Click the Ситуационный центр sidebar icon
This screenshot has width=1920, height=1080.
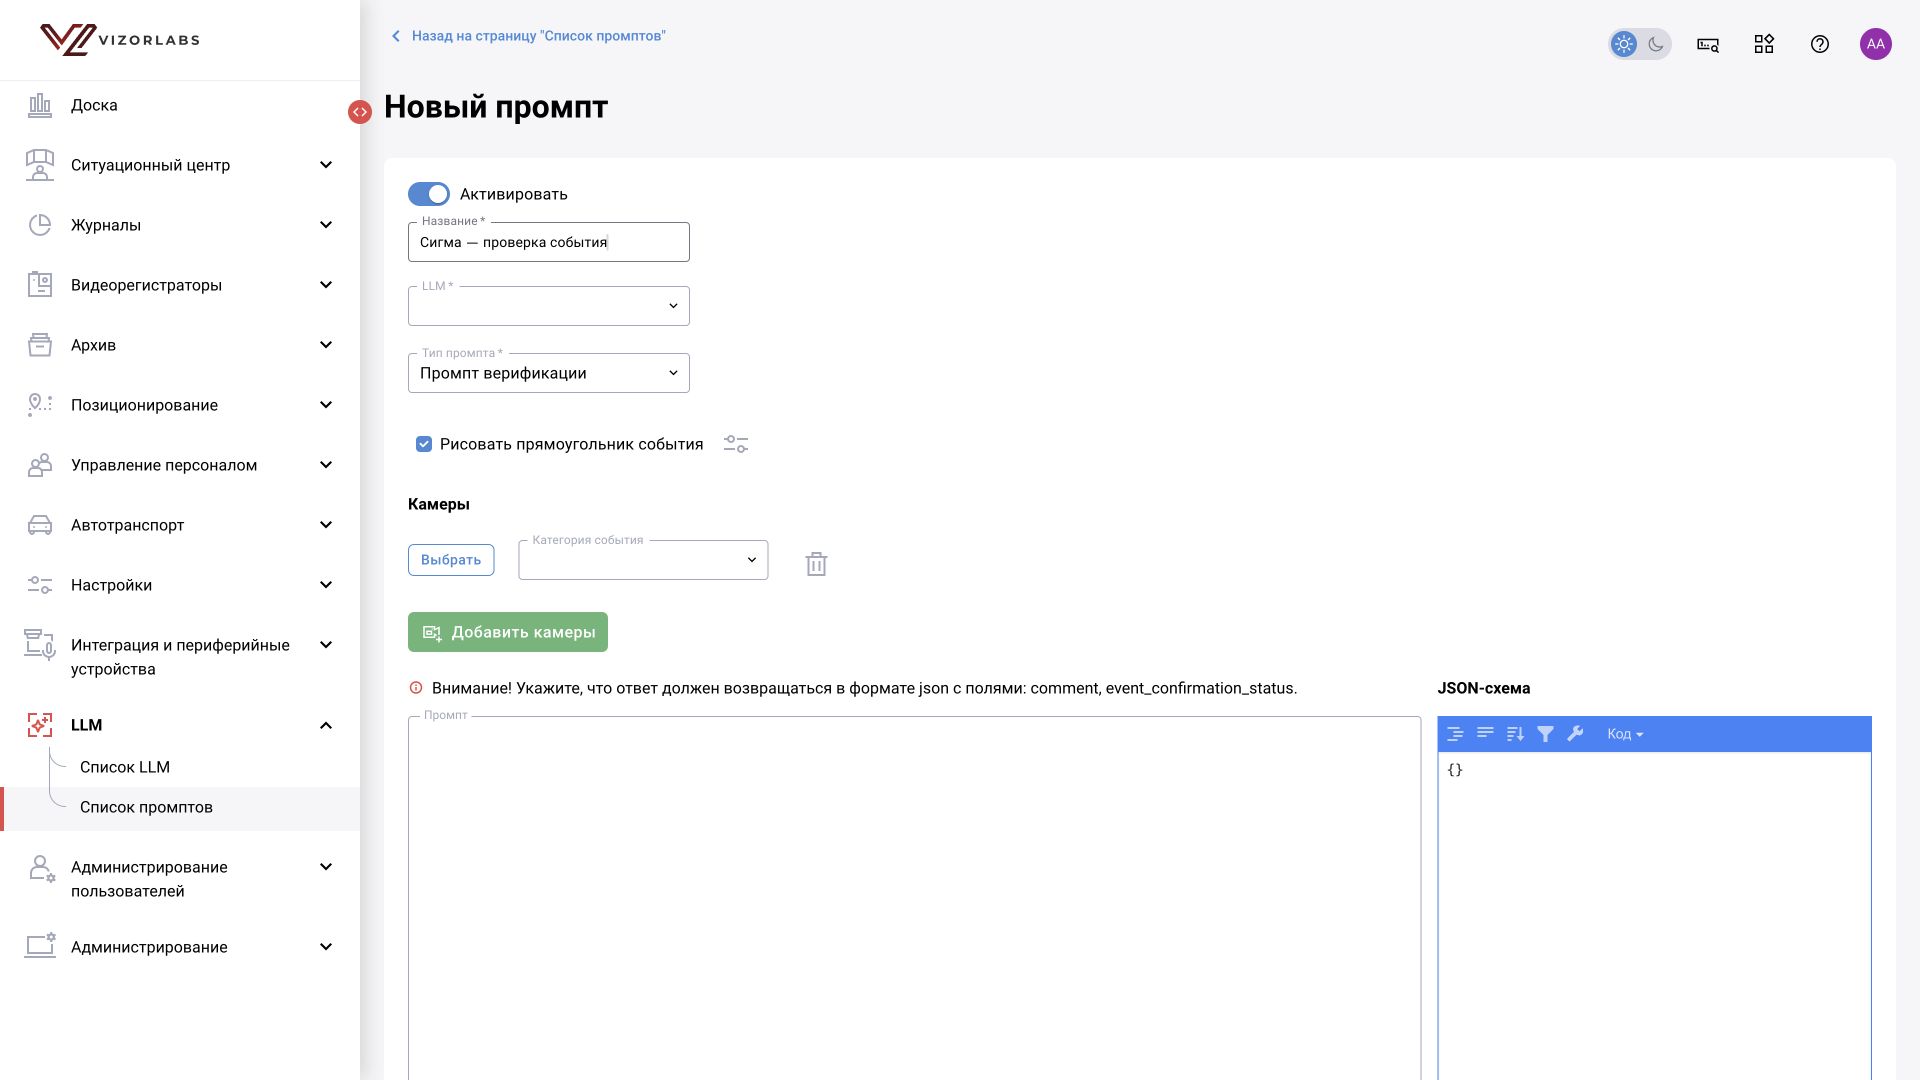pyautogui.click(x=40, y=165)
